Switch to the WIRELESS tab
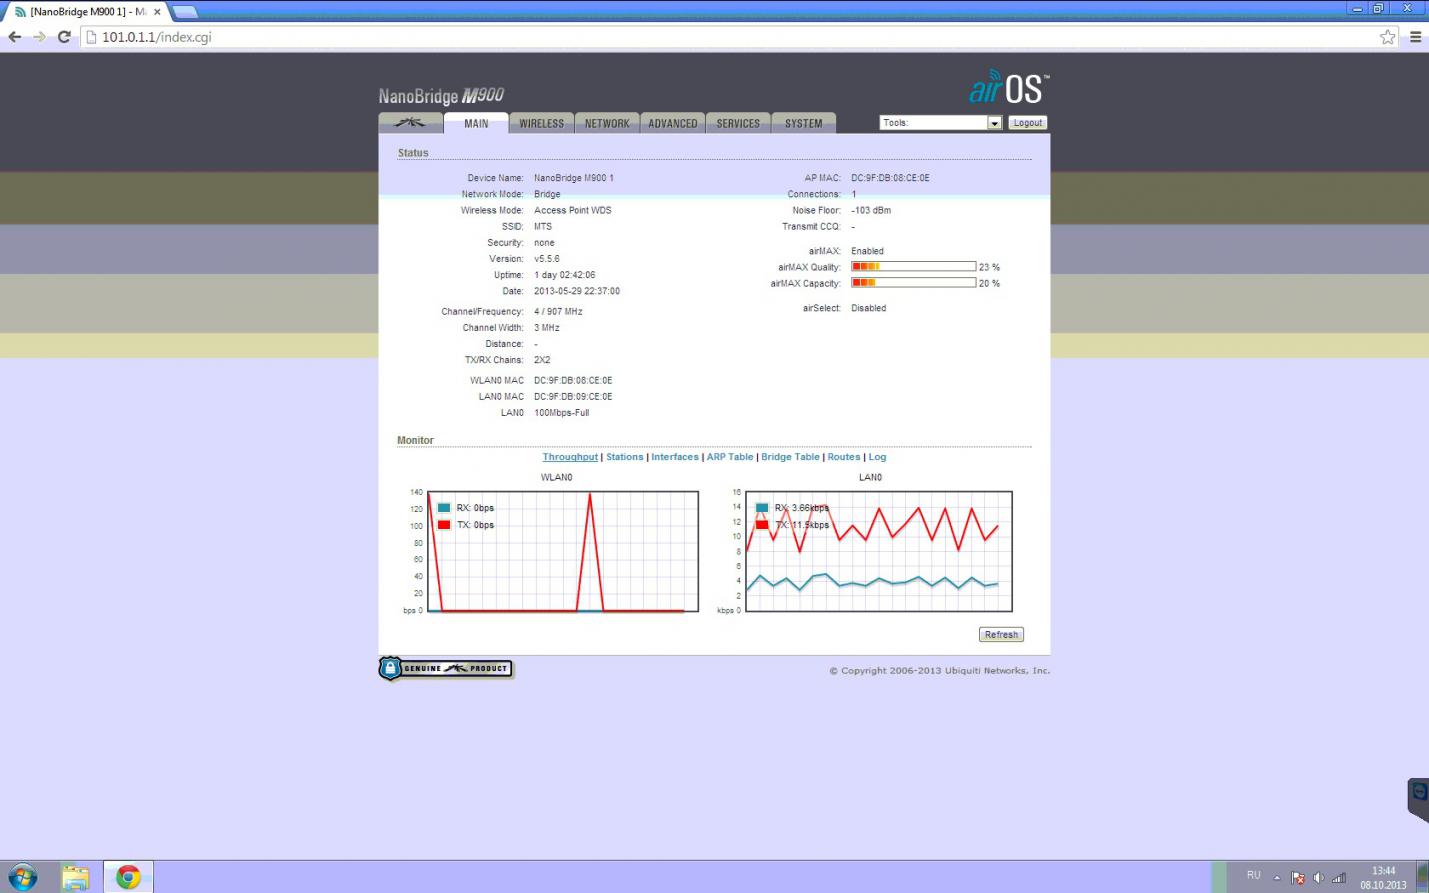The width and height of the screenshot is (1429, 893). point(541,123)
